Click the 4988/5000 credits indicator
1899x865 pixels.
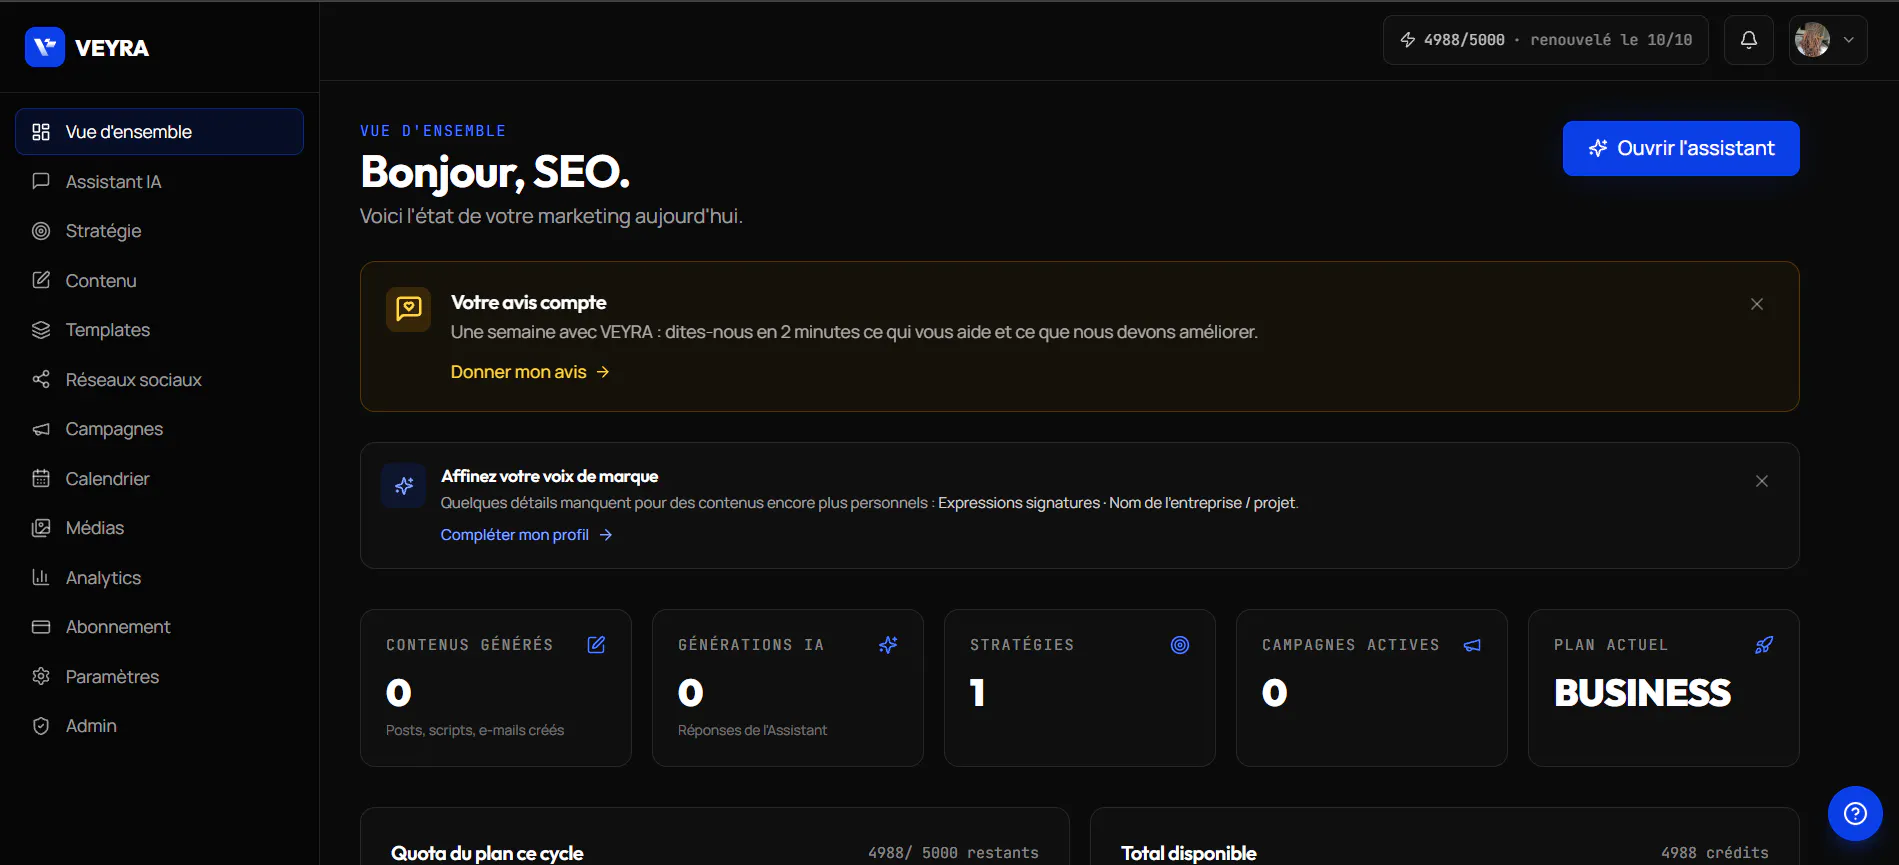(x=1545, y=40)
